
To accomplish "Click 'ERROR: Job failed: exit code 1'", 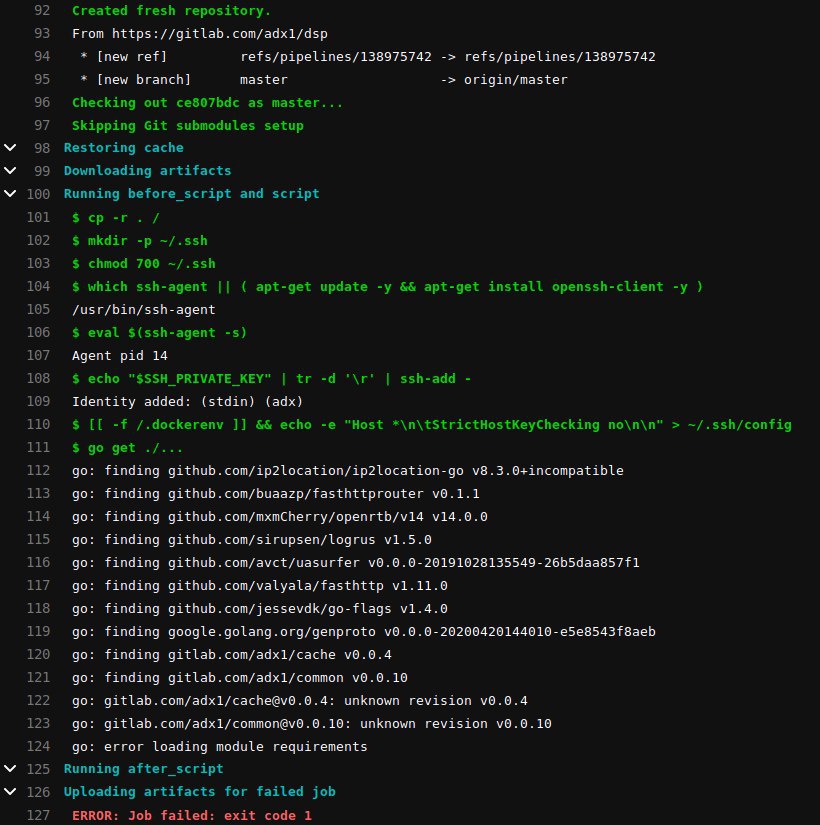I will pyautogui.click(x=192, y=816).
